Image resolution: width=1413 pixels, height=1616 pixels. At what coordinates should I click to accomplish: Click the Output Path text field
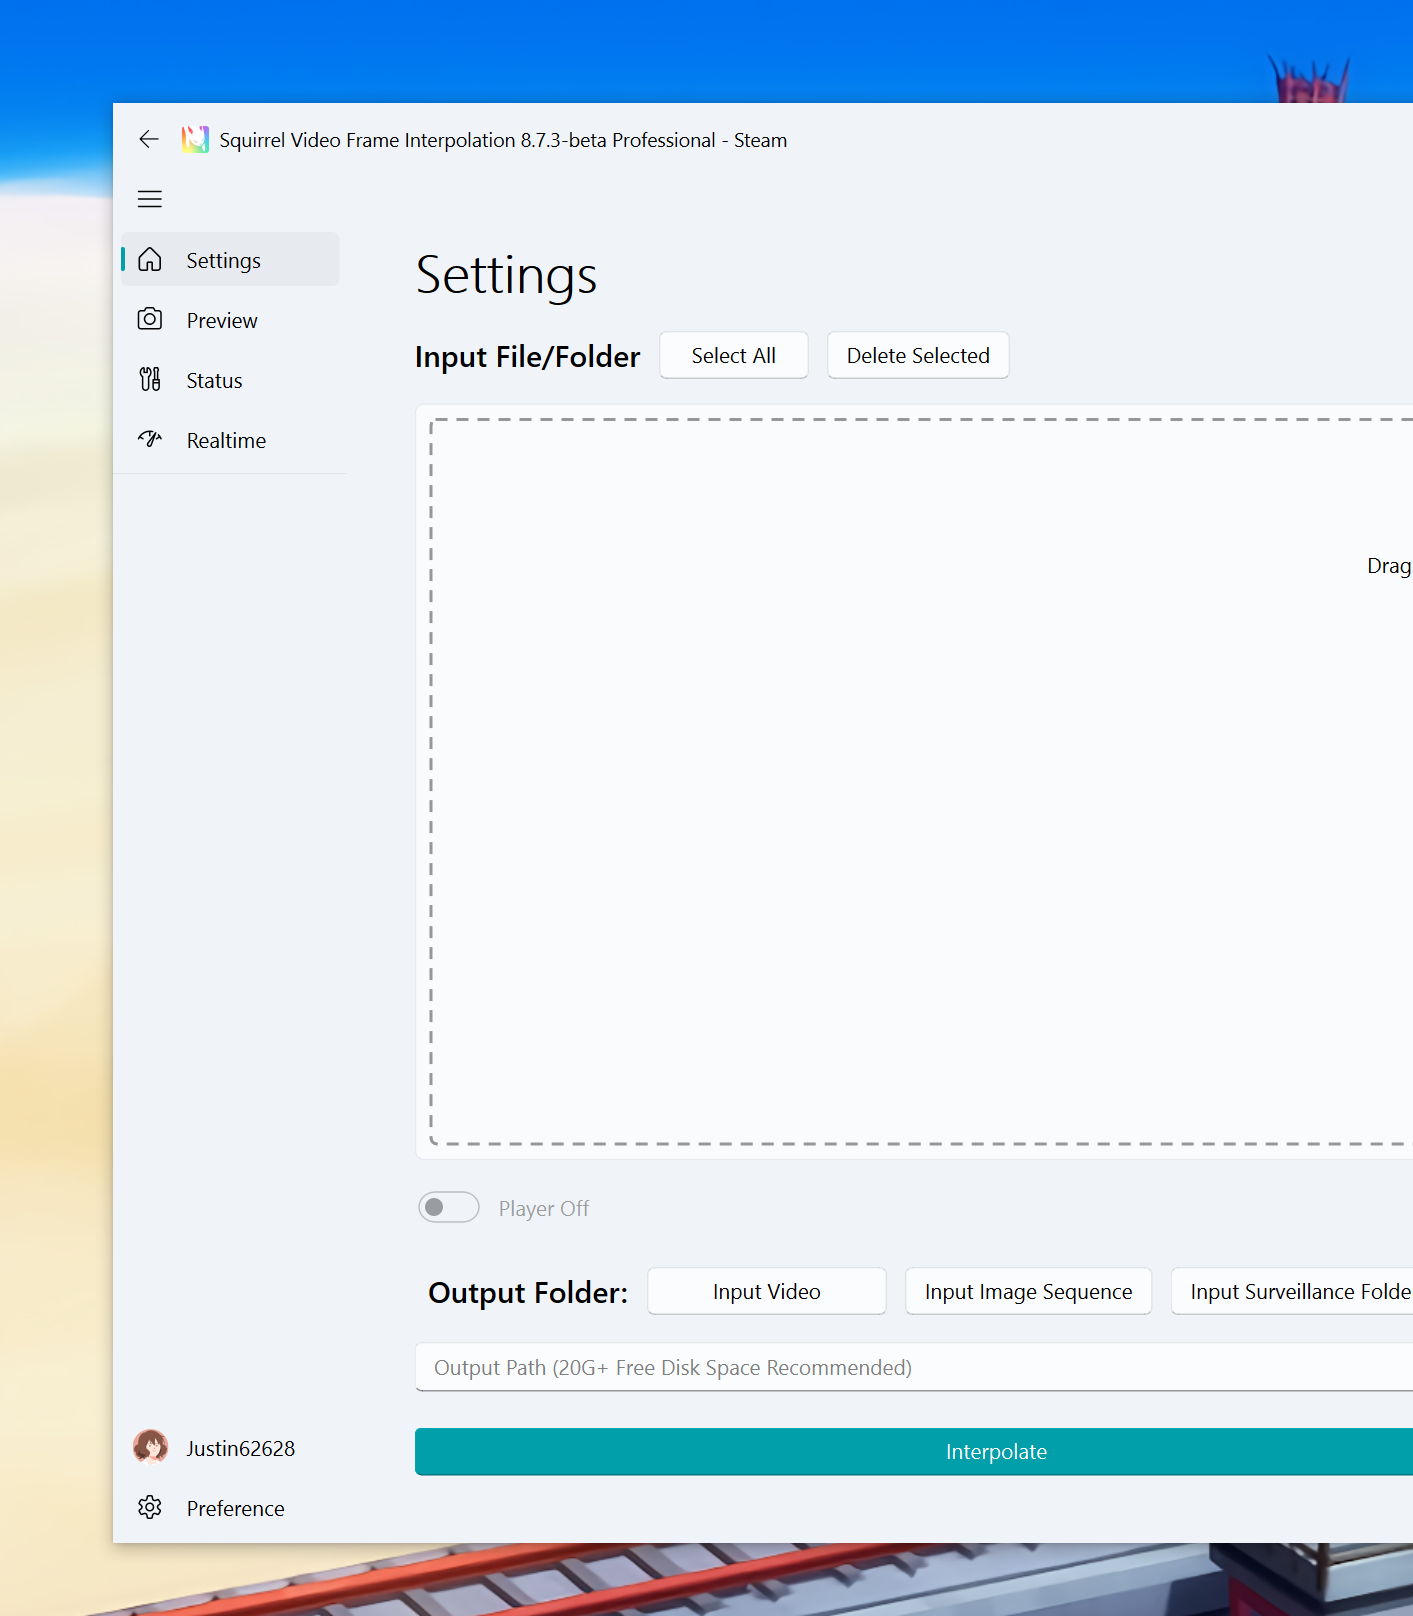coord(914,1367)
